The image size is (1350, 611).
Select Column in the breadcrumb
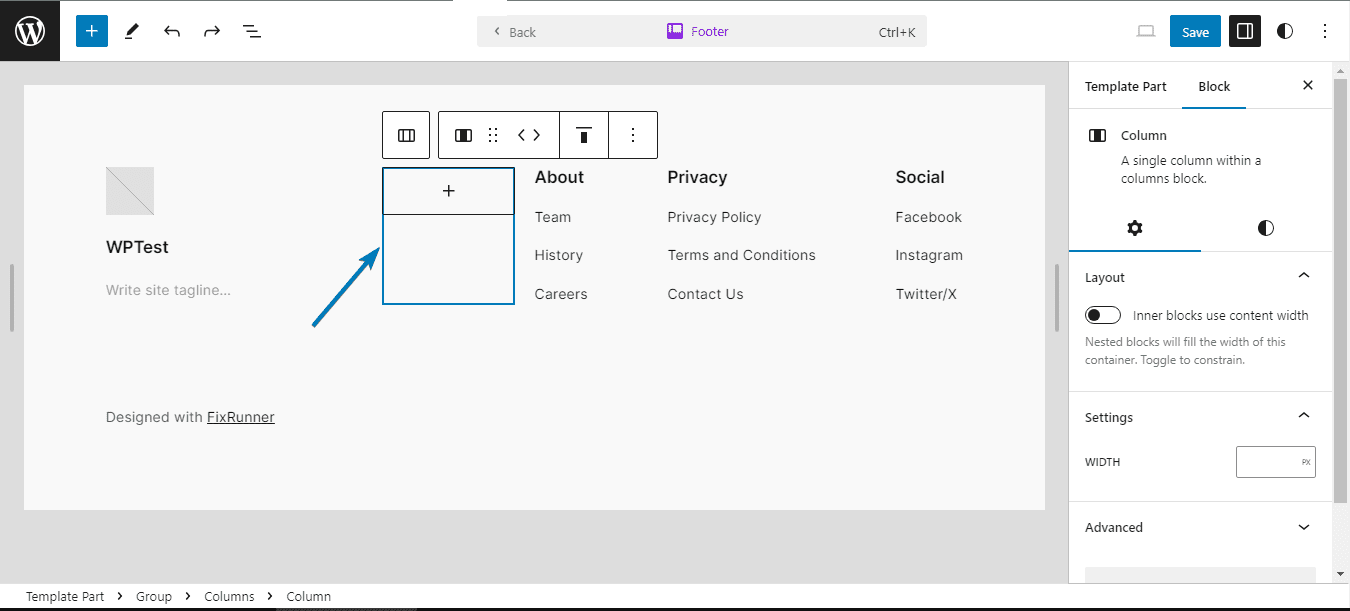(x=309, y=596)
